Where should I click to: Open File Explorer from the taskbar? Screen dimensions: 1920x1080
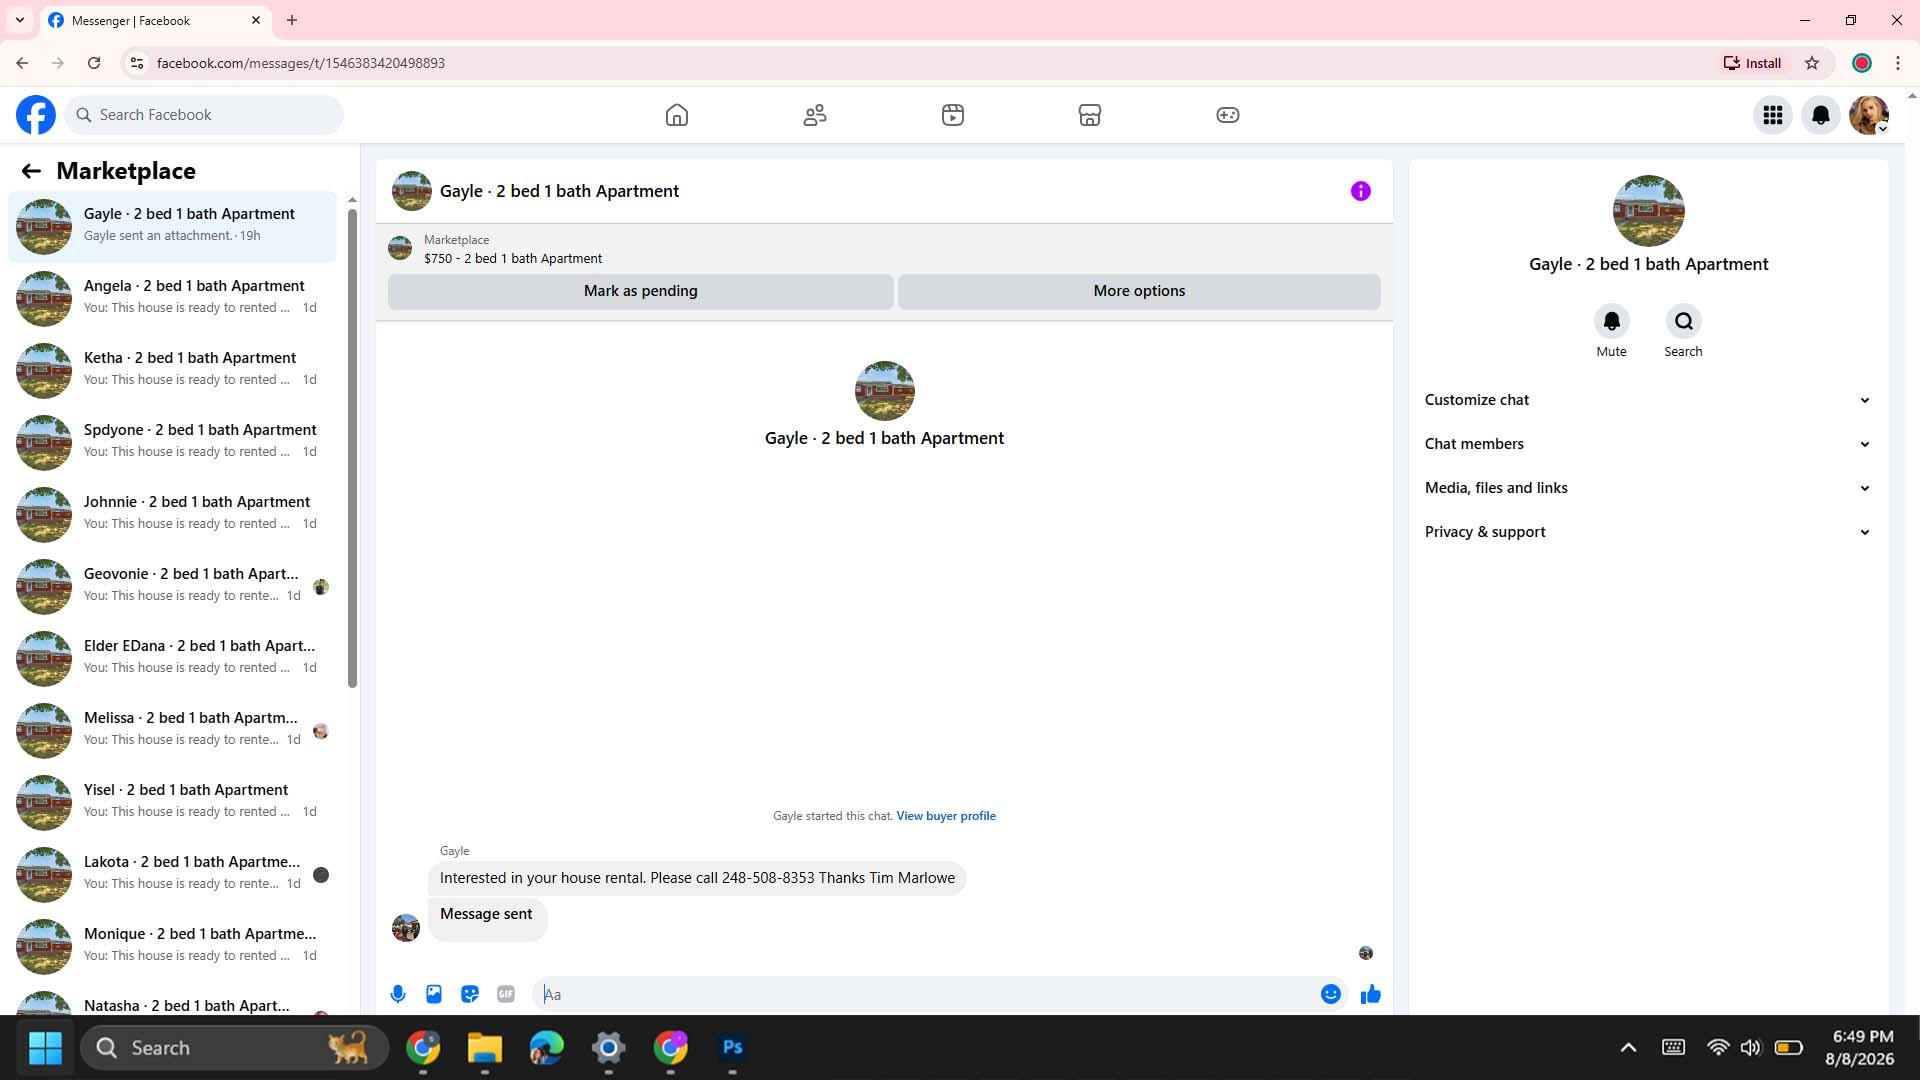tap(485, 1047)
